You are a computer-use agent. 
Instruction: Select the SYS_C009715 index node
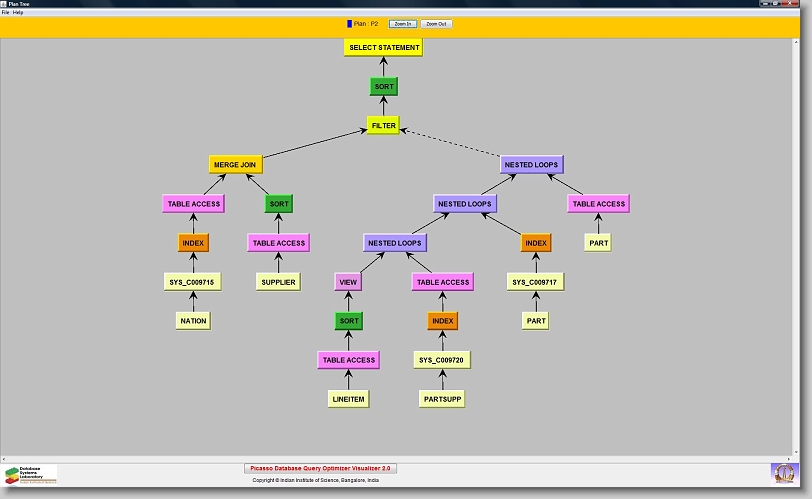pyautogui.click(x=193, y=282)
